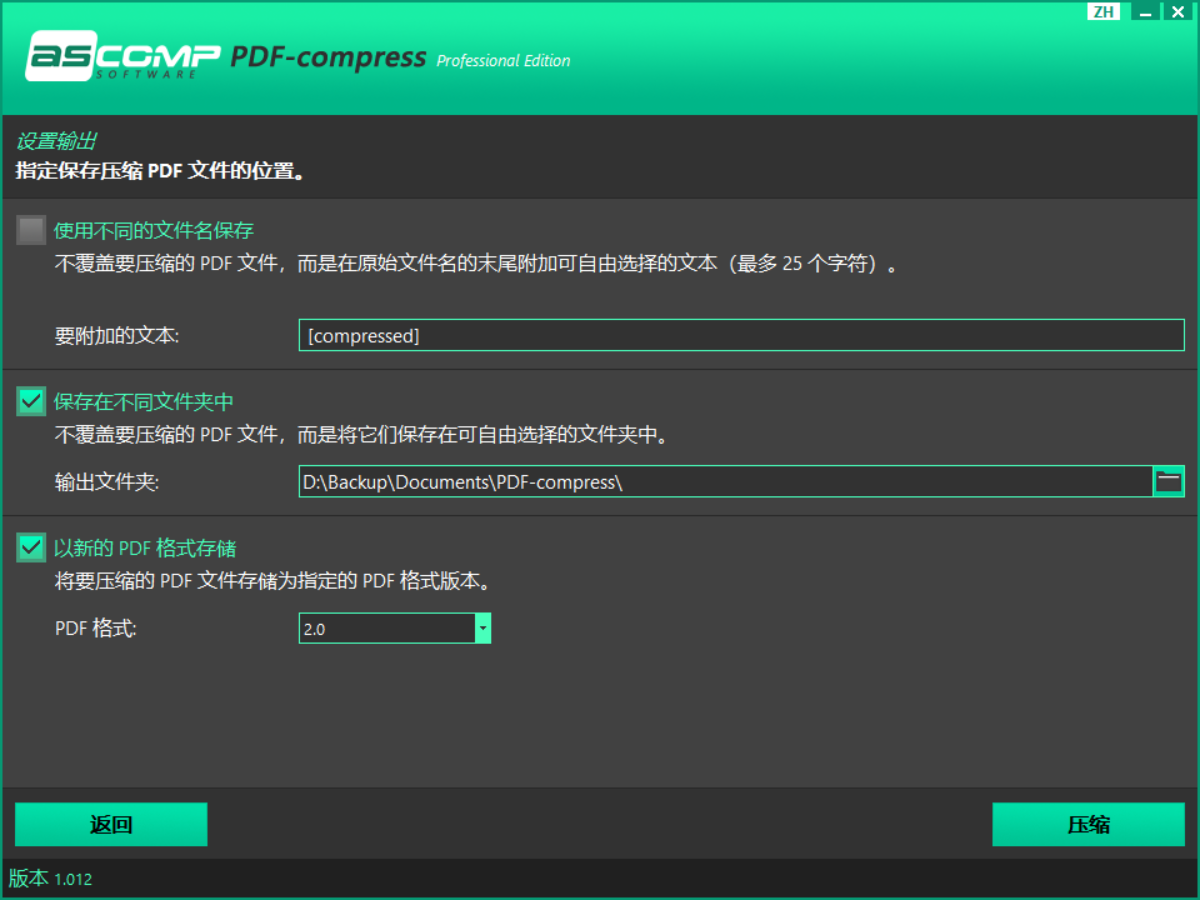Click the 使用不同的文件名保存 label text
The image size is (1200, 900).
point(154,231)
